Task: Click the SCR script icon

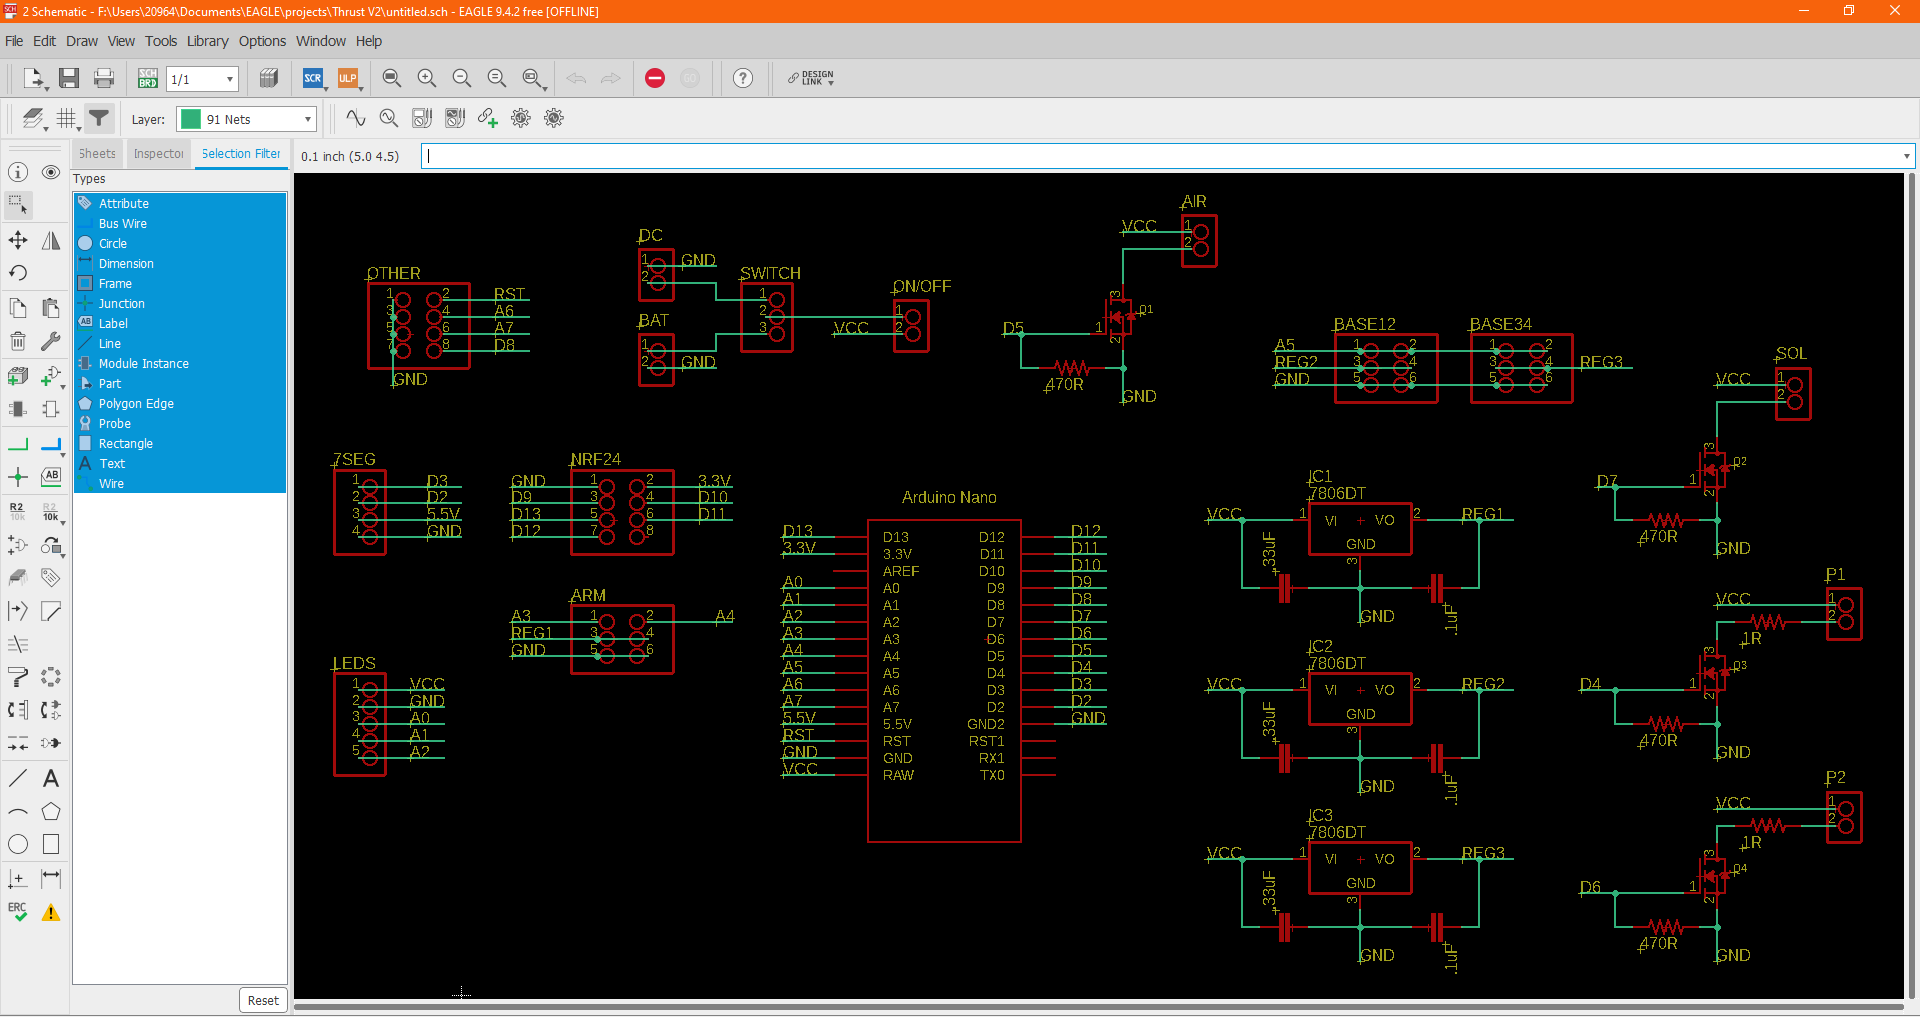Action: click(x=313, y=78)
